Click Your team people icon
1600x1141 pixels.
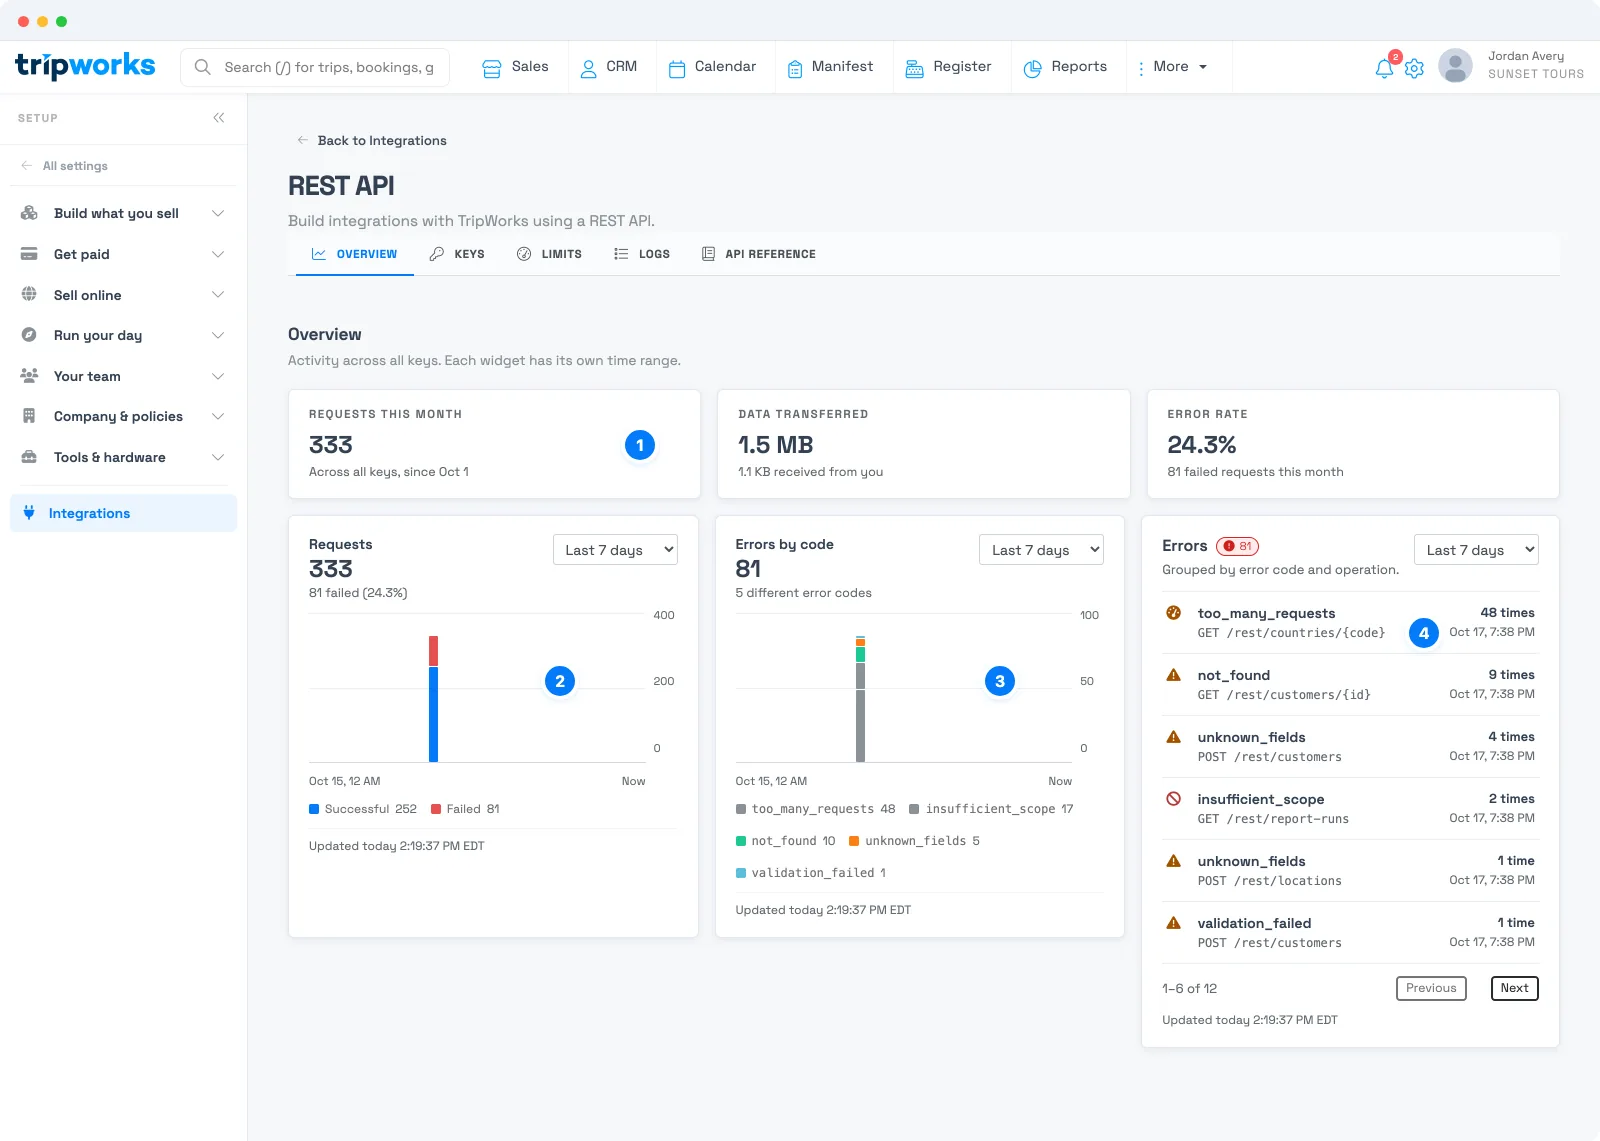(29, 376)
